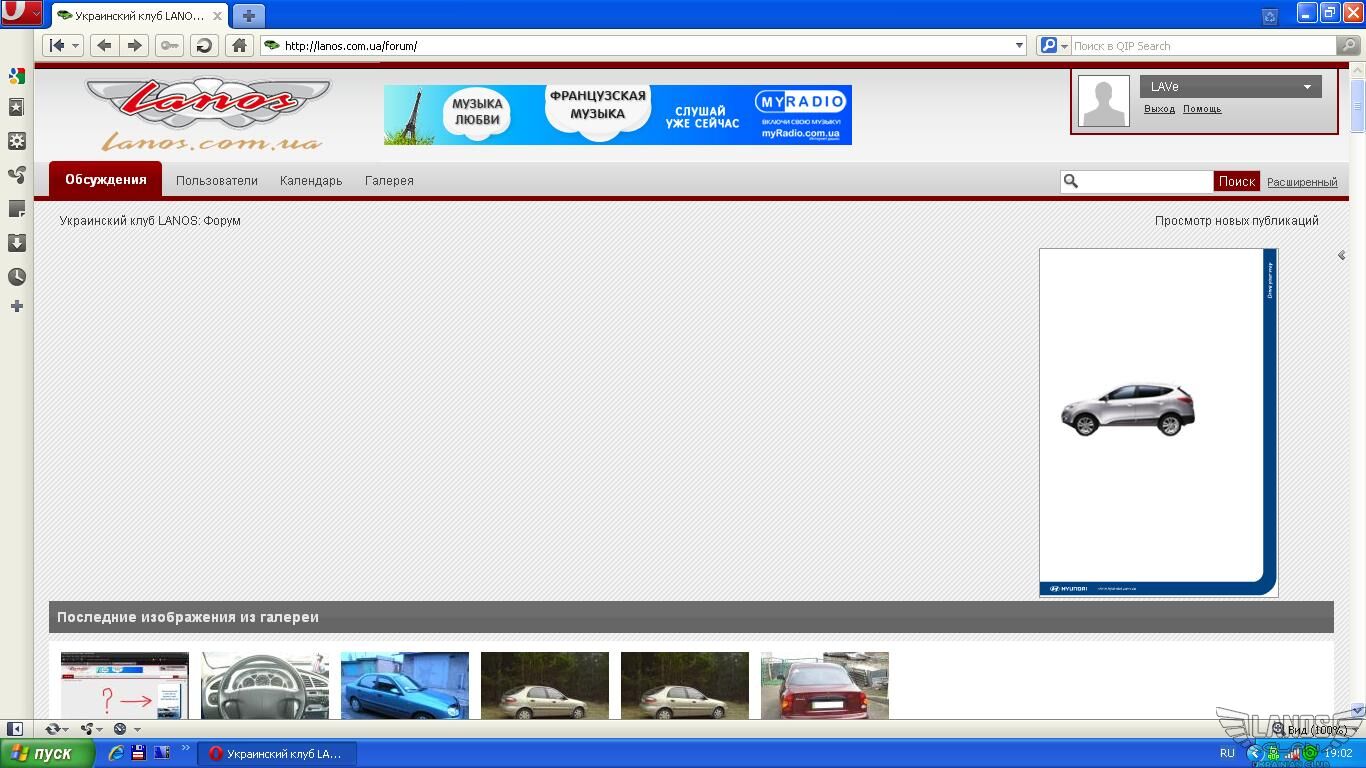Toggle the side panel visibility button
Viewport: 1366px width, 768px height.
pos(15,729)
